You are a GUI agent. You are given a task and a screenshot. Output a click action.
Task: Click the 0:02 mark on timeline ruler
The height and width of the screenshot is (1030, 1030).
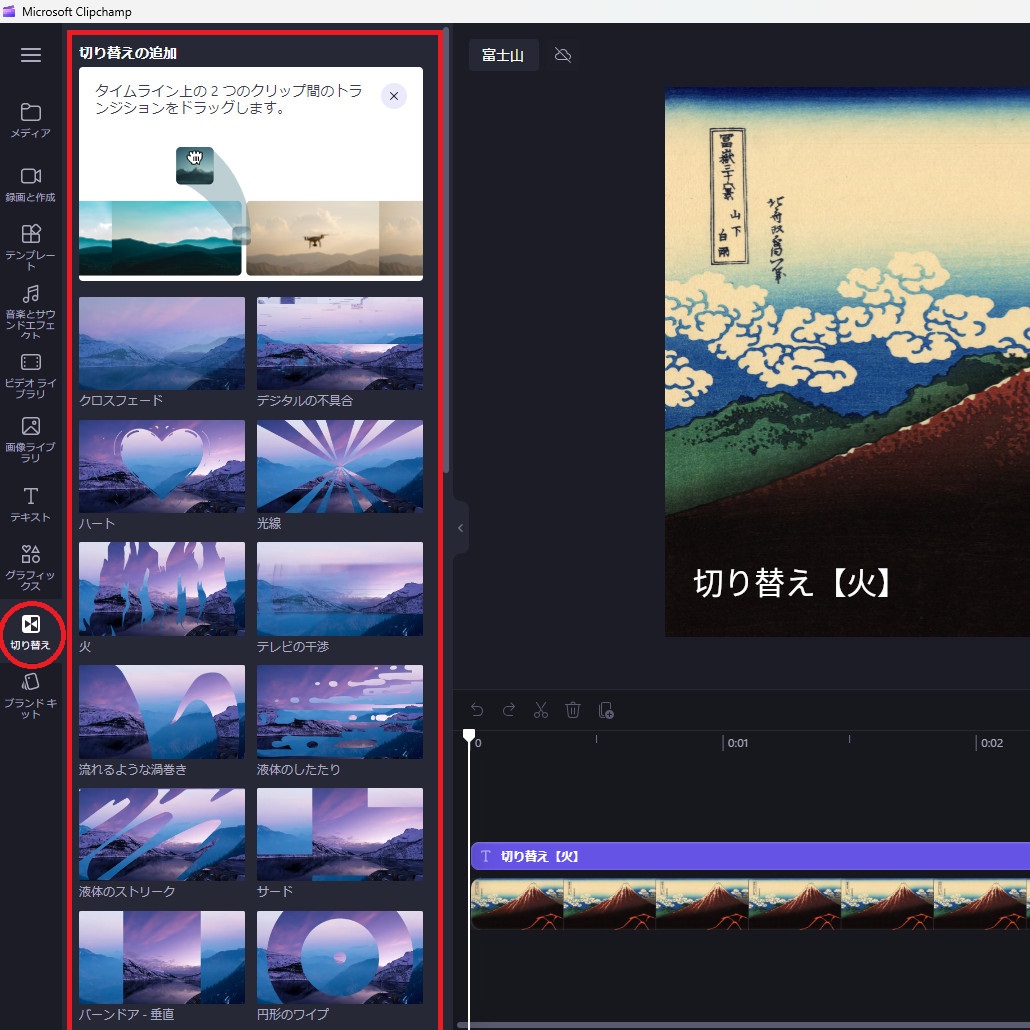click(x=991, y=743)
